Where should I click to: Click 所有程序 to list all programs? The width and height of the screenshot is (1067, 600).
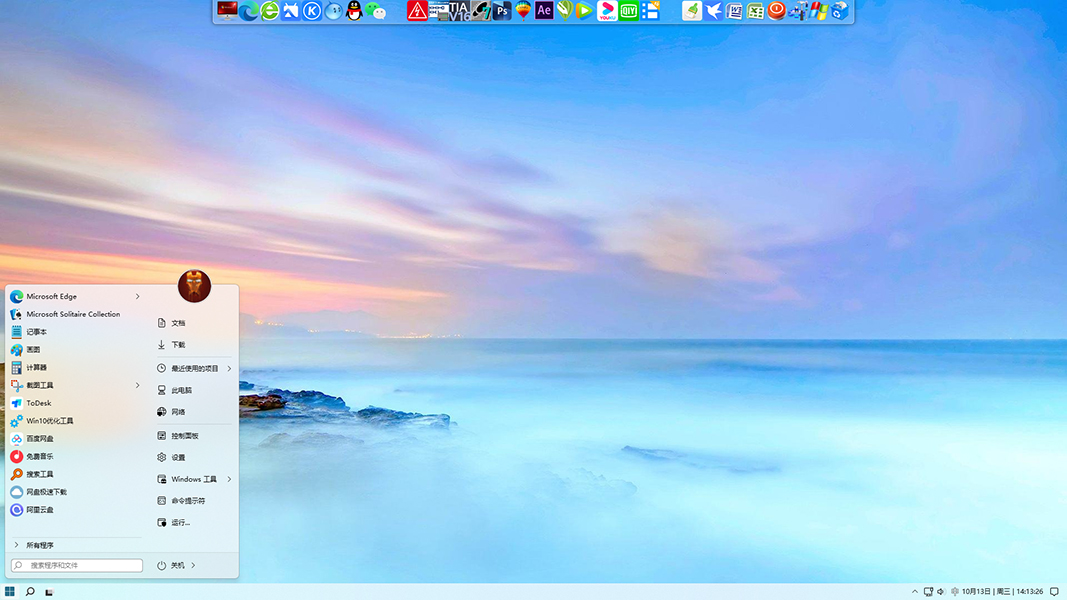pyautogui.click(x=40, y=546)
